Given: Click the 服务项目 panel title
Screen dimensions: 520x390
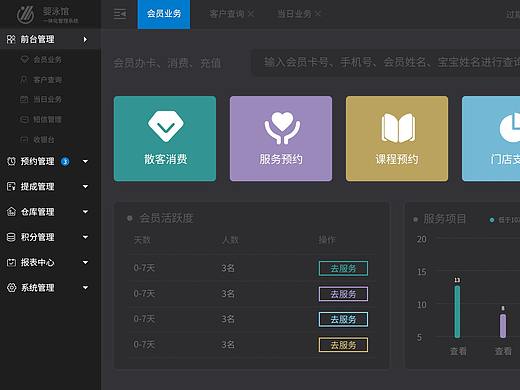Looking at the screenshot, I should [445, 219].
